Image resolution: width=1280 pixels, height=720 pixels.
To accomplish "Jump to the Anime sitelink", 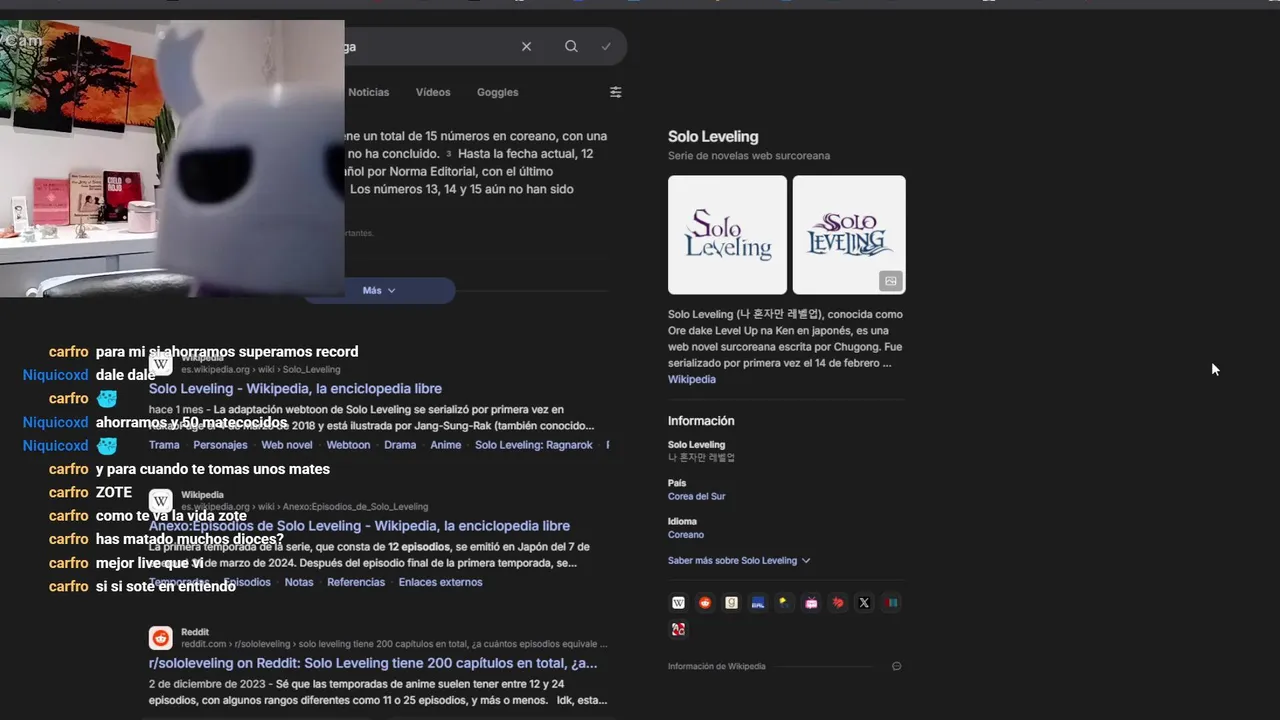I will pyautogui.click(x=446, y=445).
